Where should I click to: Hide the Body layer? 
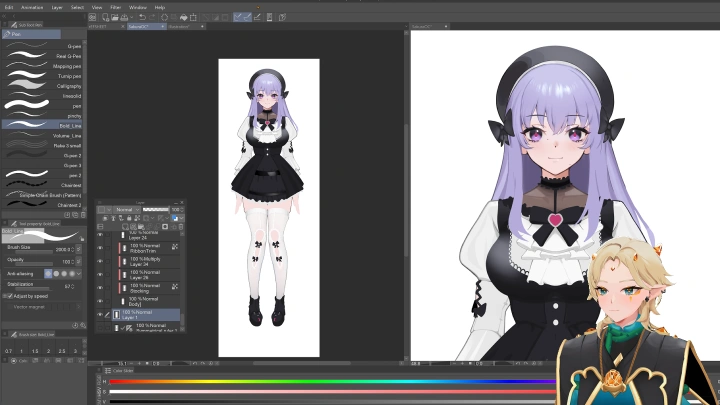coord(100,301)
